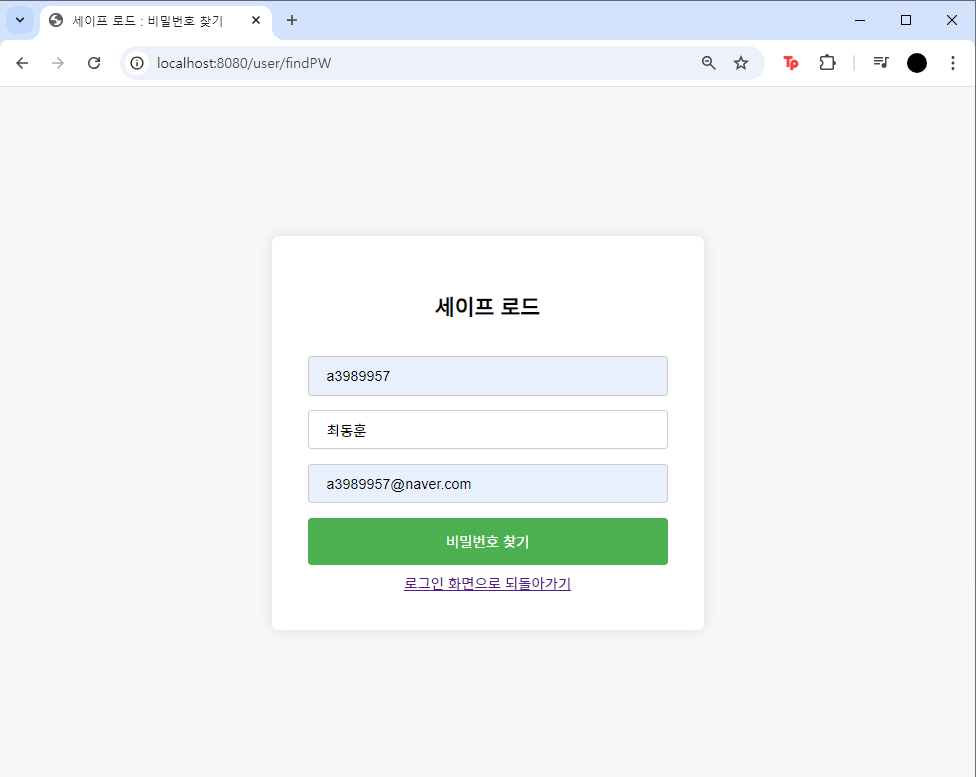This screenshot has width=976, height=777.
Task: Click the browser forward arrow
Action: pos(58,63)
